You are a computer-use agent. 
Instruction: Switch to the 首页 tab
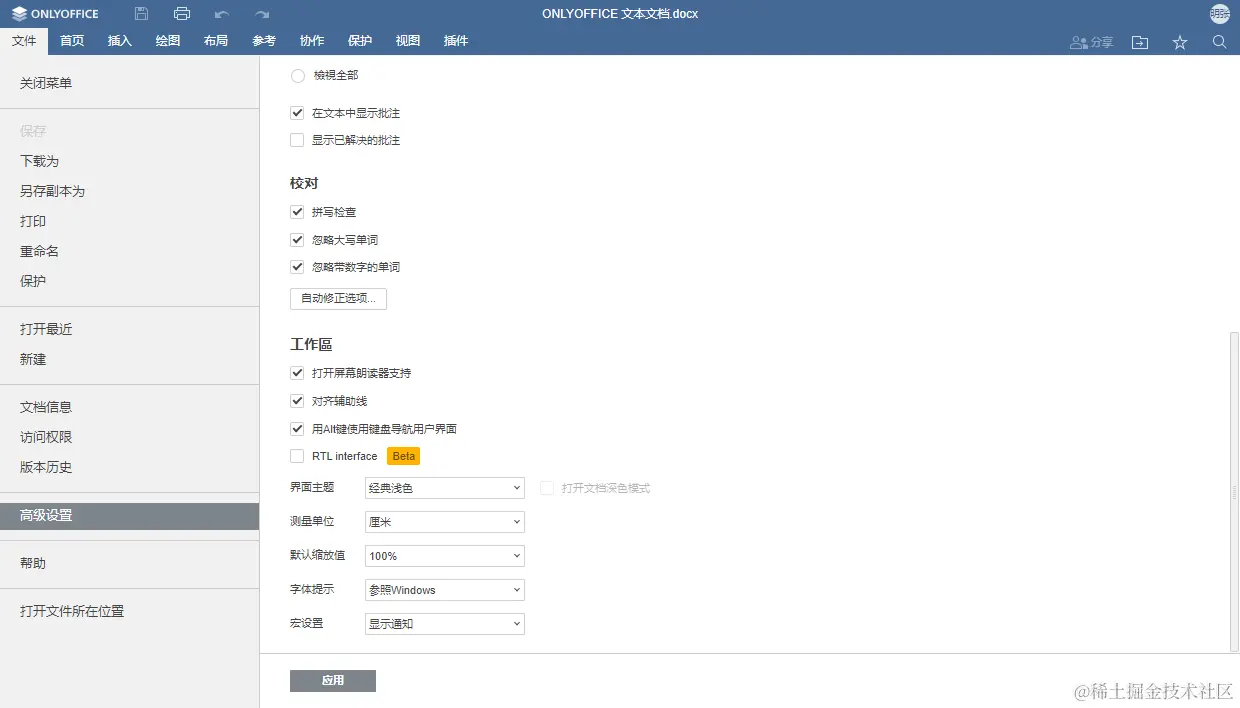pos(72,41)
